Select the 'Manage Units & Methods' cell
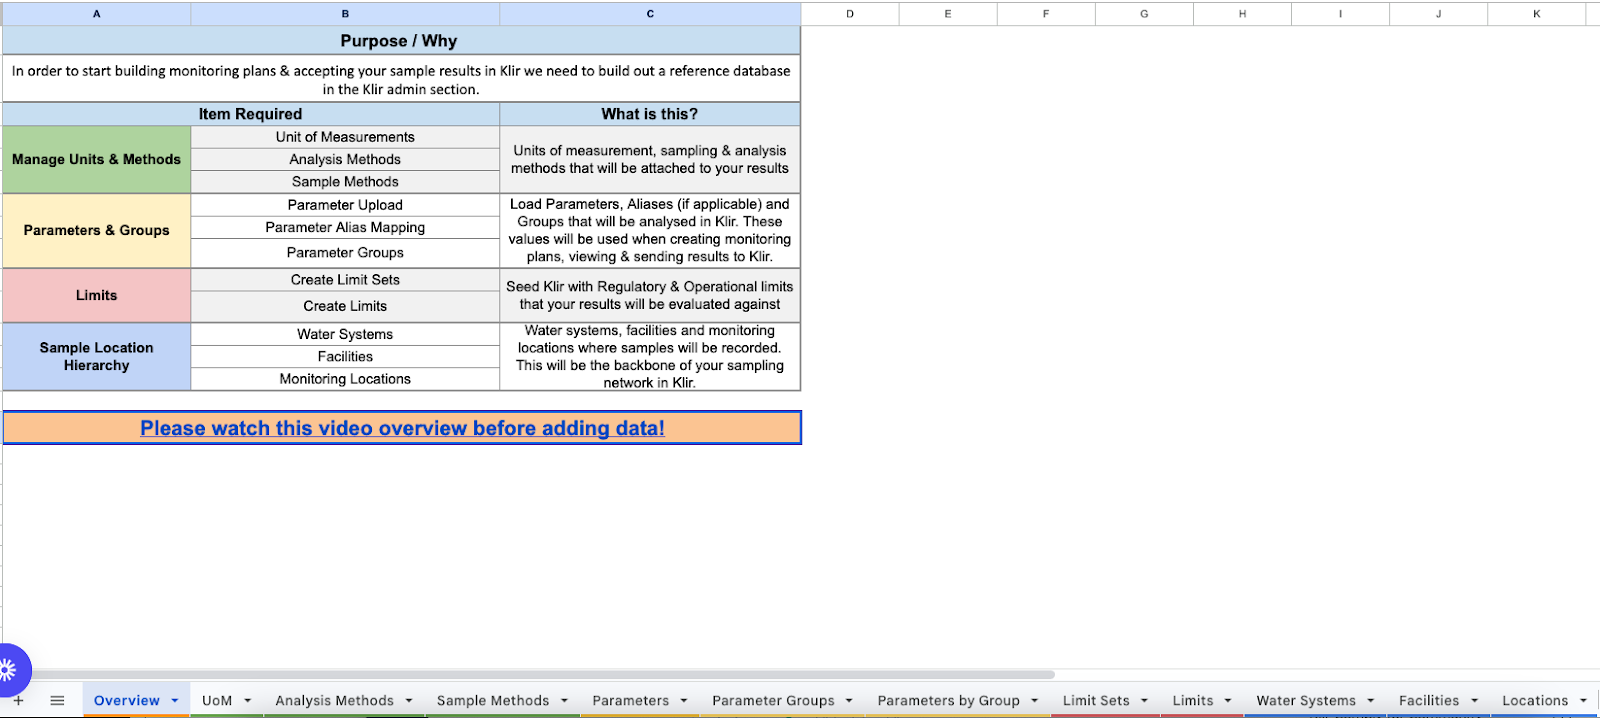1600x718 pixels. (96, 159)
